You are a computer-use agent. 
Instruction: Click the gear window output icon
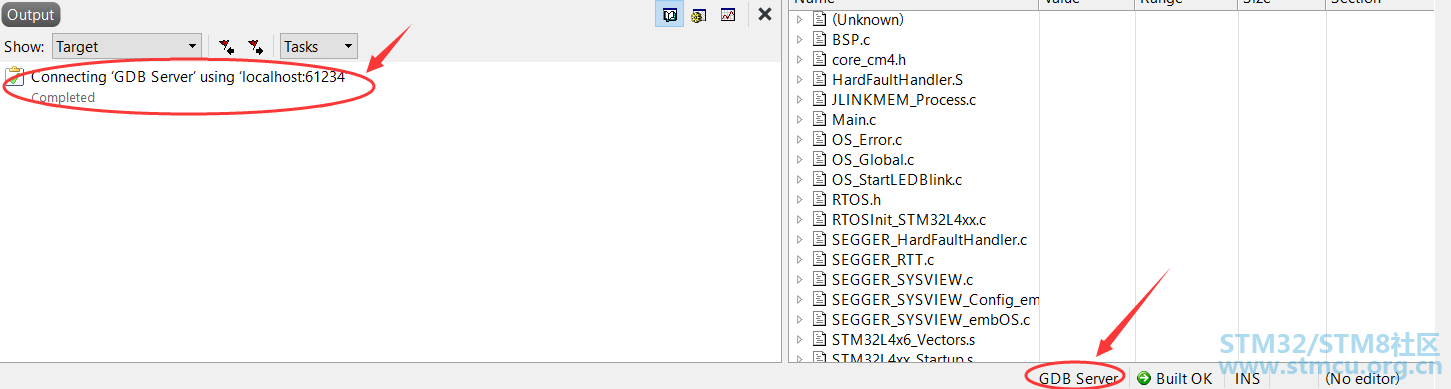tap(699, 15)
